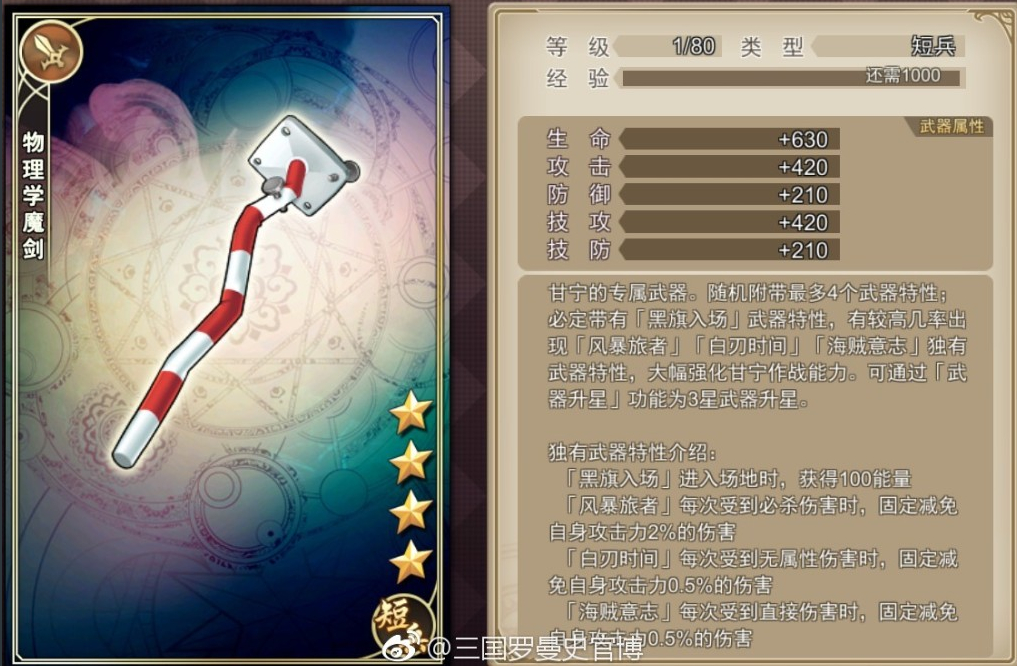Click the 技攻 +420 stat row

pyautogui.click(x=693, y=222)
